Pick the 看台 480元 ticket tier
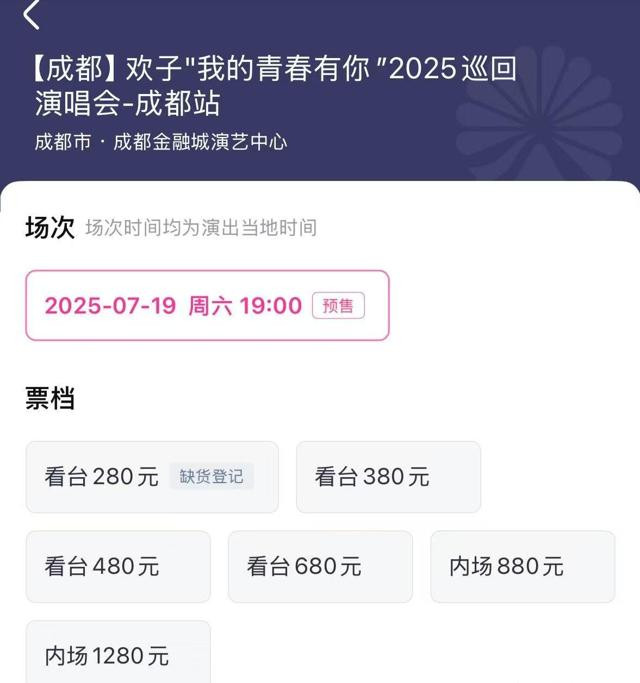 point(118,566)
